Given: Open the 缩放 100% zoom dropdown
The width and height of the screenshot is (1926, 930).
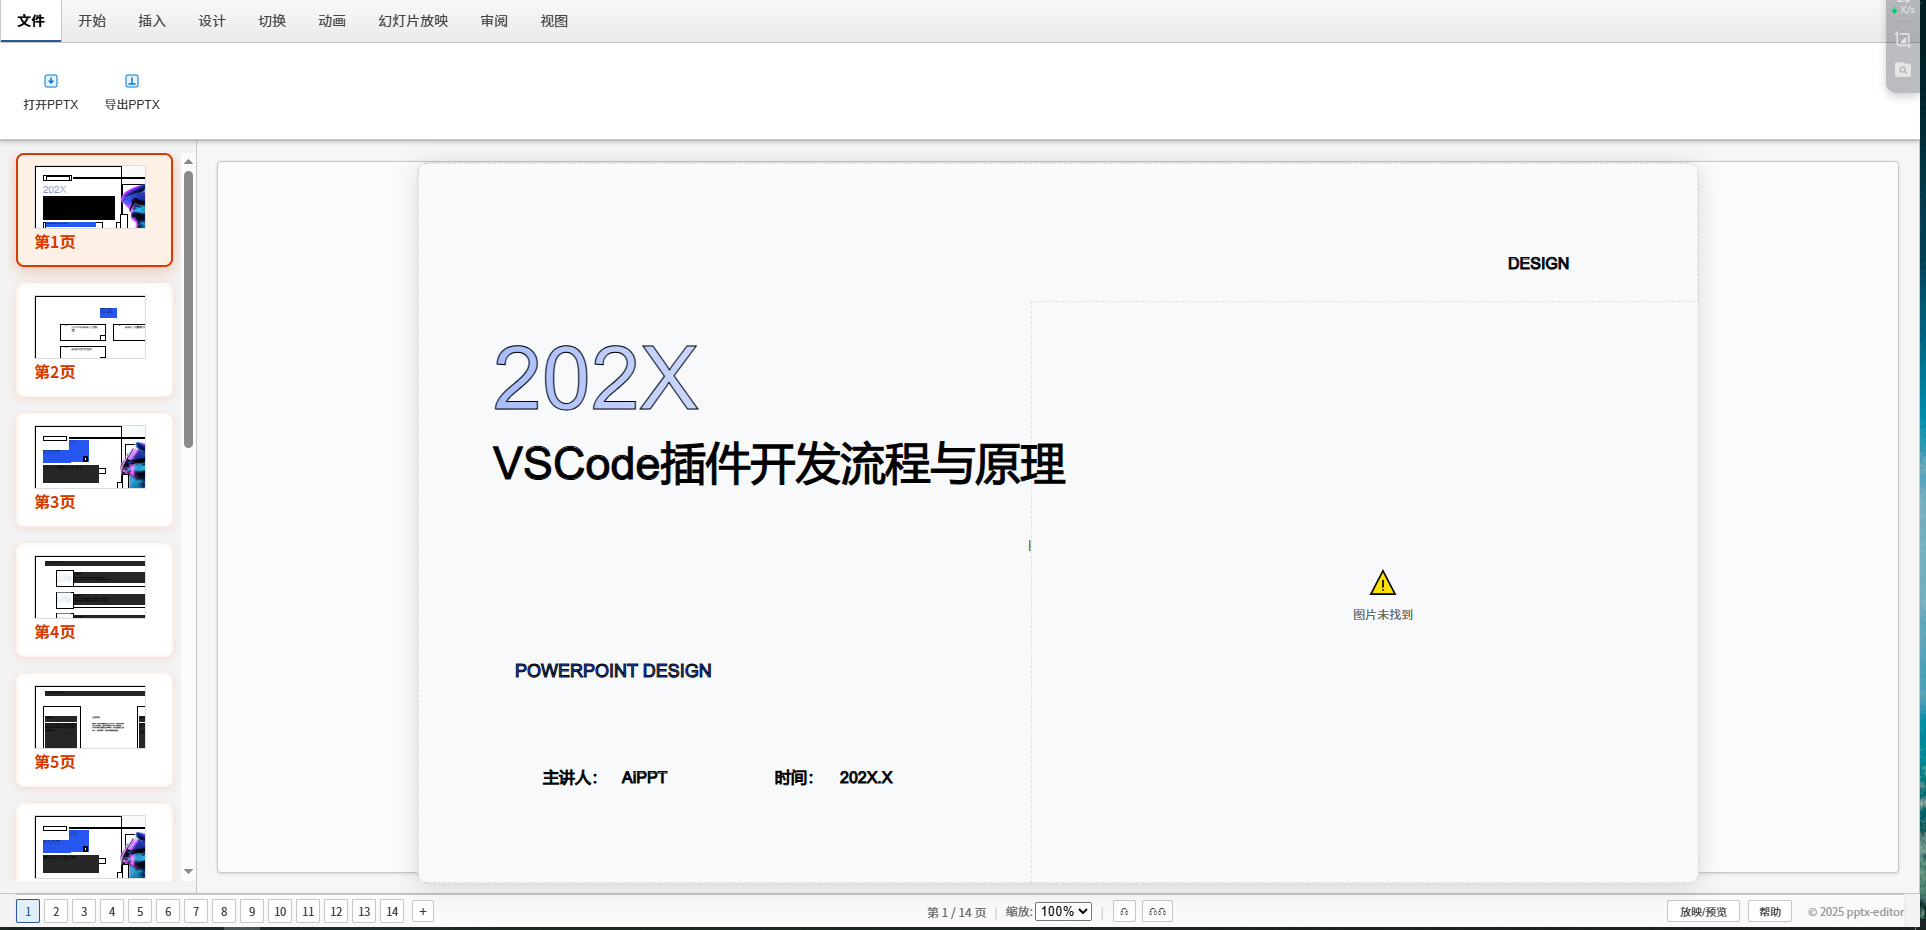Looking at the screenshot, I should click(1063, 911).
